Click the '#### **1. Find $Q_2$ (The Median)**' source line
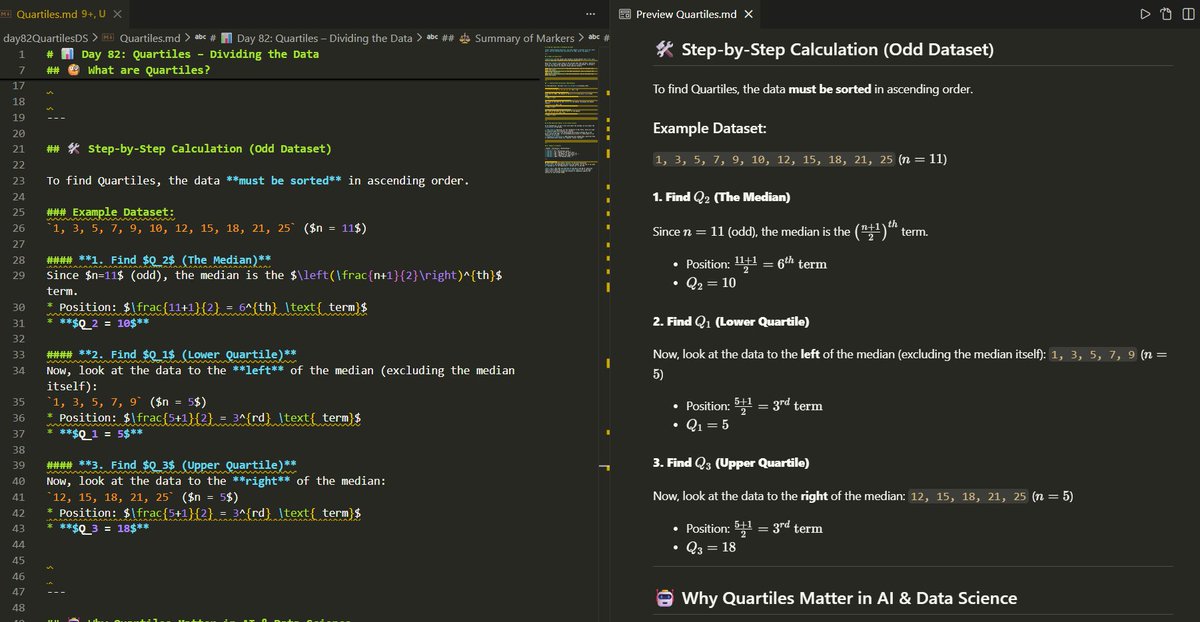Screen dimensions: 1200x622 click(x=158, y=260)
